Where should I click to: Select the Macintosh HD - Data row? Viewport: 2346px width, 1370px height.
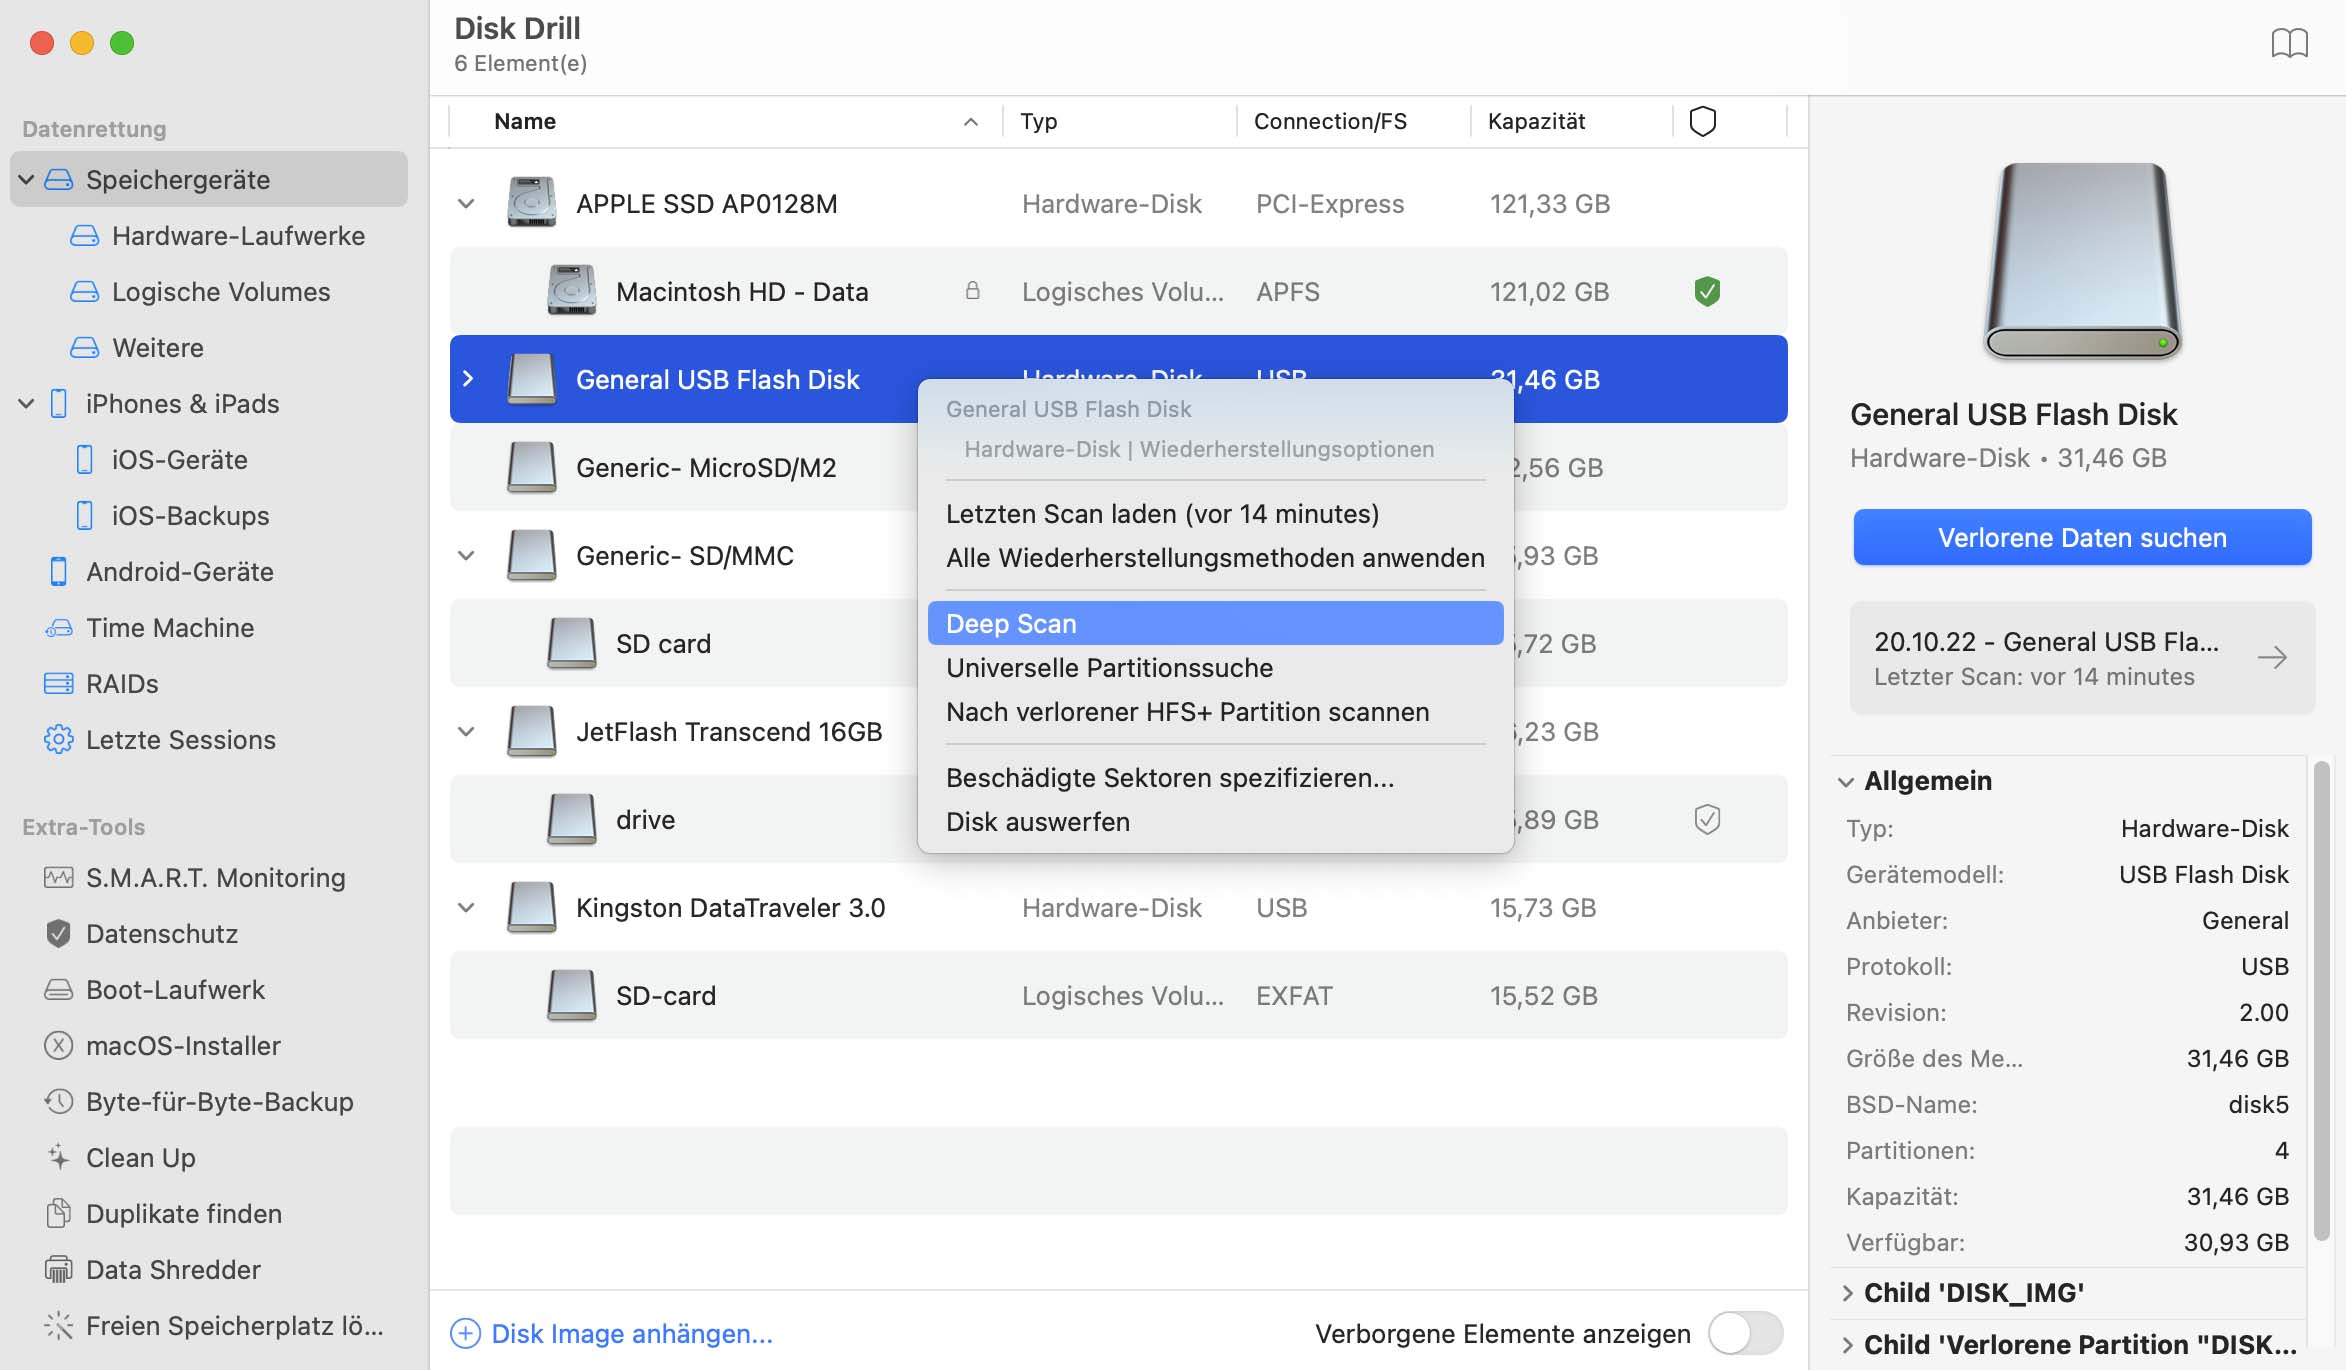pos(1118,292)
